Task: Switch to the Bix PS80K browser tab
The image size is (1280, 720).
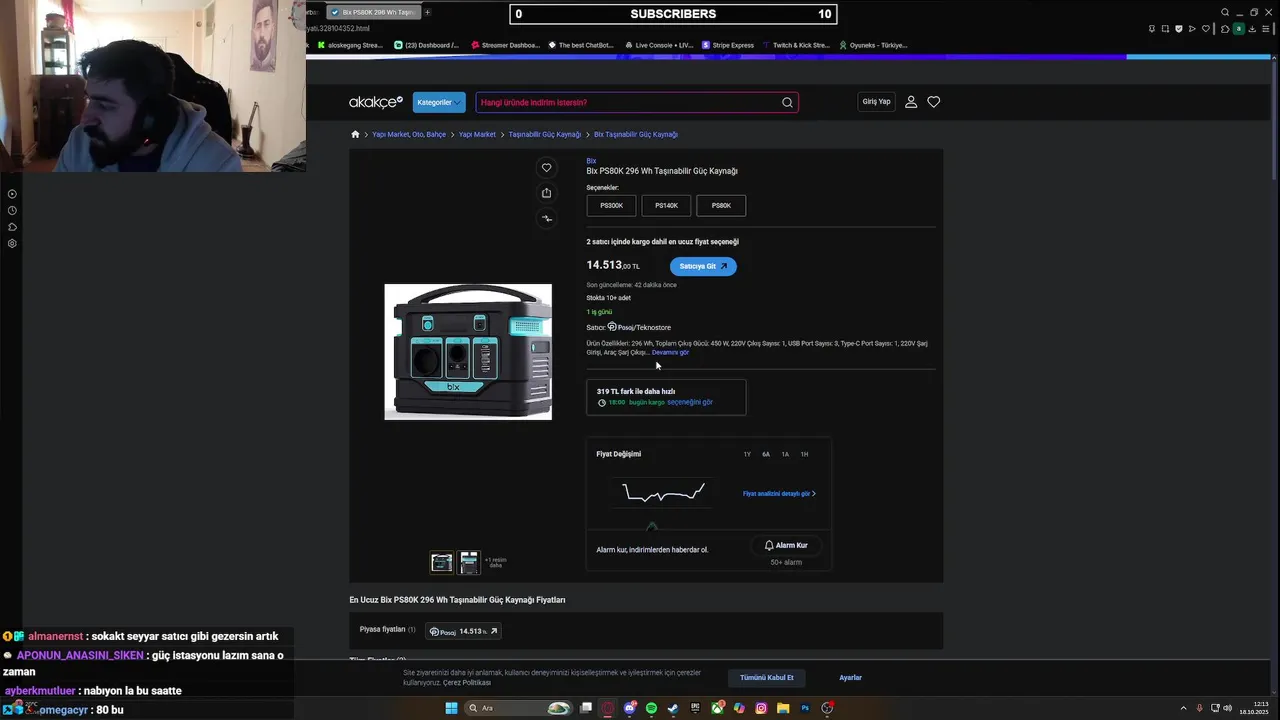Action: click(x=376, y=13)
